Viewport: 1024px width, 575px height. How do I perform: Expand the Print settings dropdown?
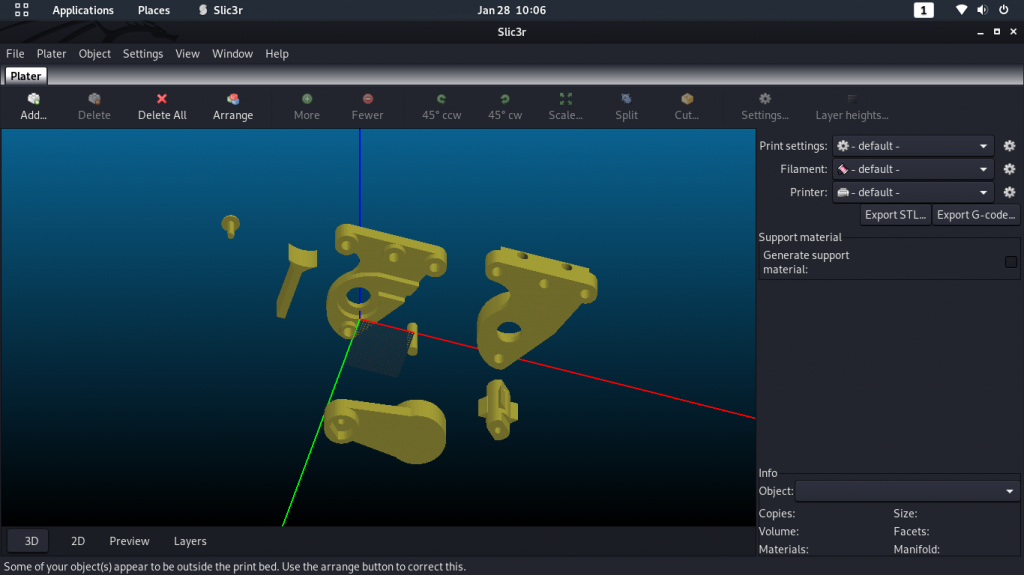pyautogui.click(x=913, y=146)
